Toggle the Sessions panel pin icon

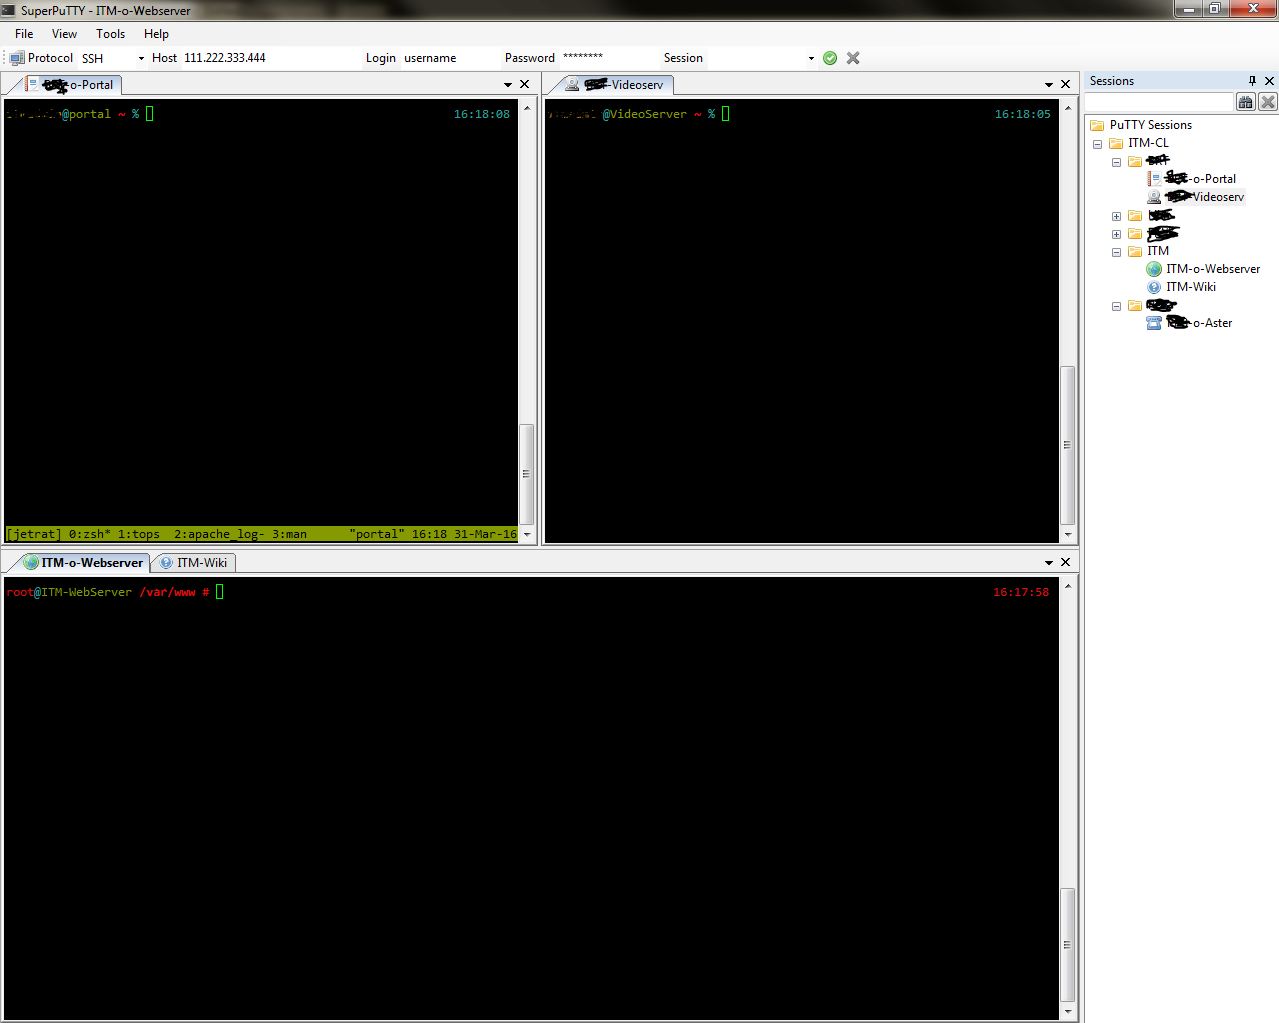point(1251,81)
